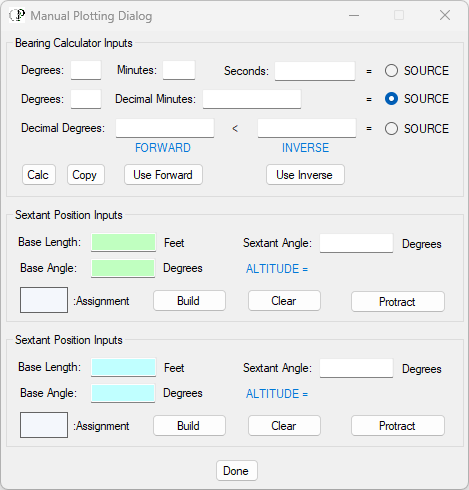The width and height of the screenshot is (469, 490).
Task: Click Protract in first Sextant section
Action: click(398, 302)
